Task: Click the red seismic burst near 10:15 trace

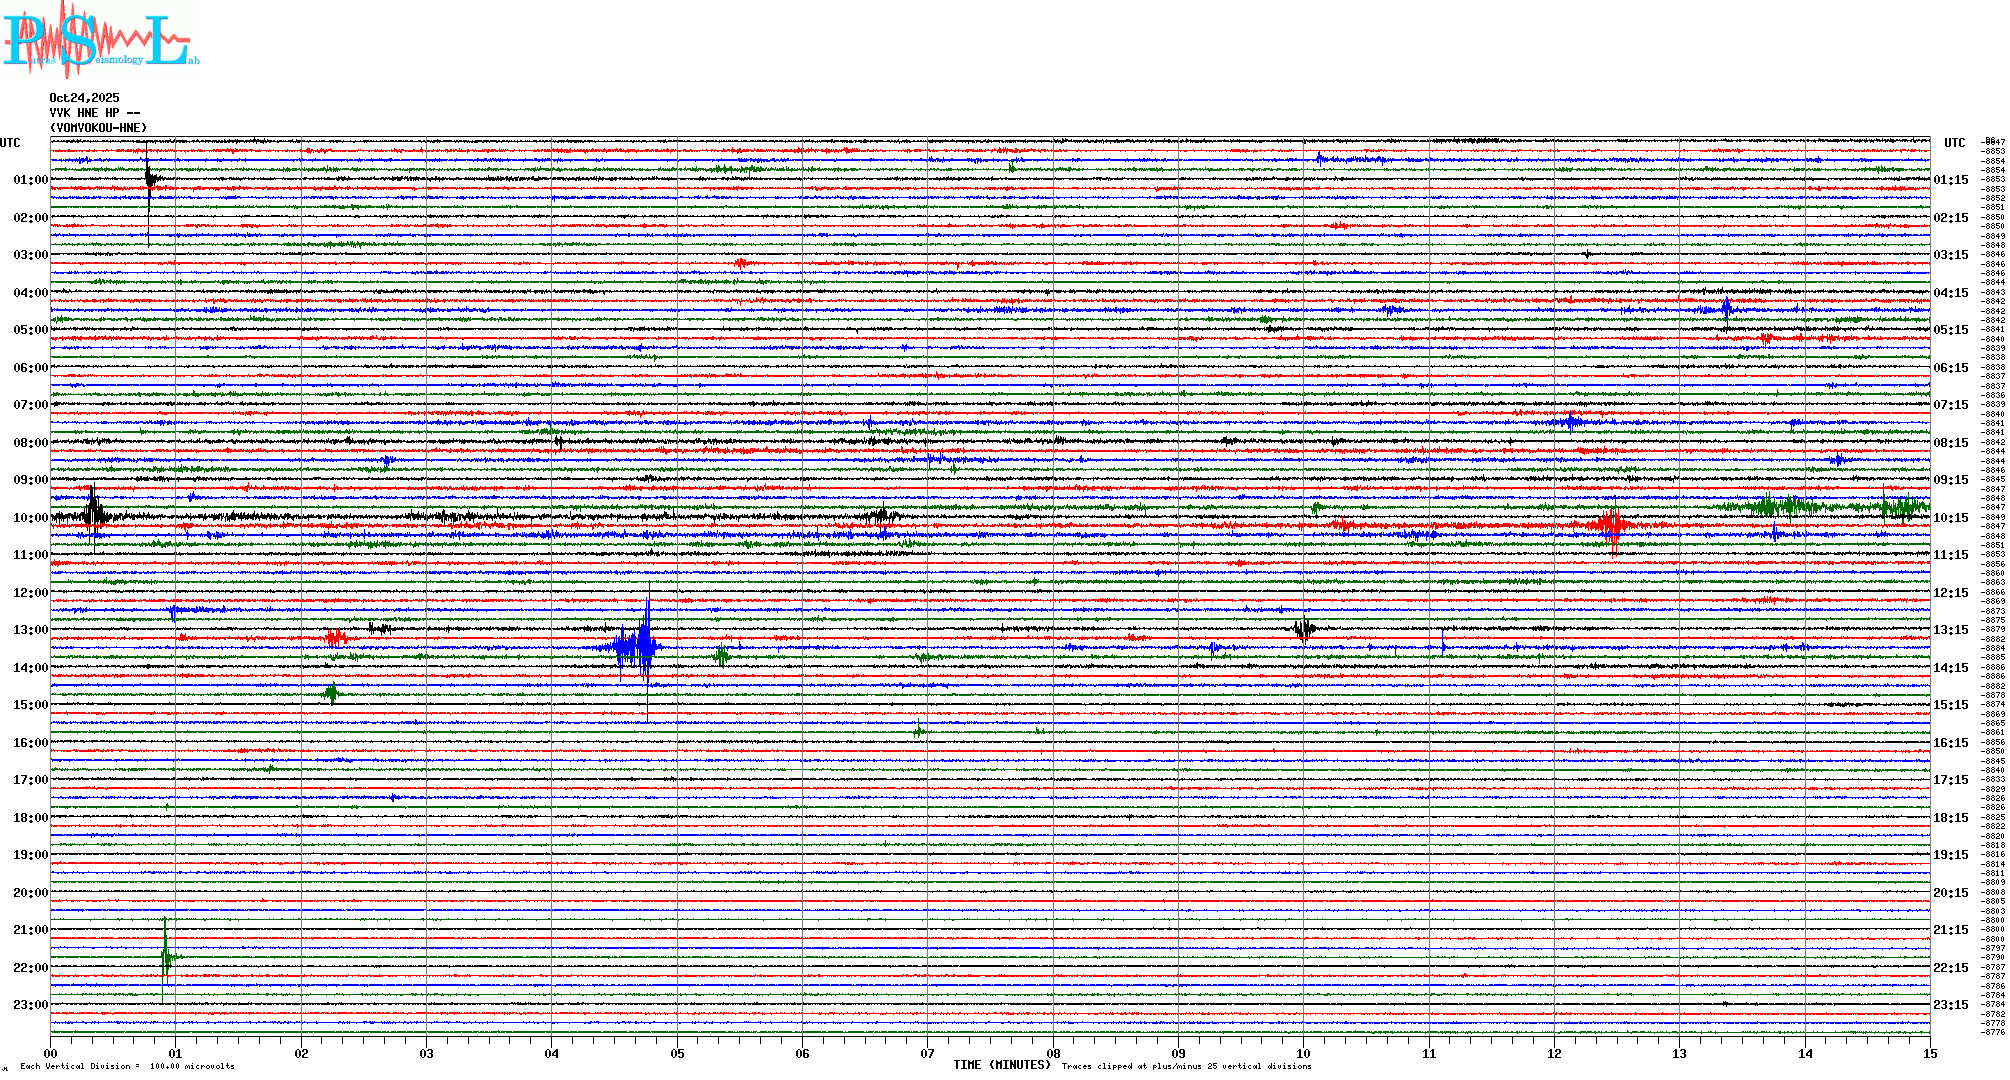Action: [1611, 525]
